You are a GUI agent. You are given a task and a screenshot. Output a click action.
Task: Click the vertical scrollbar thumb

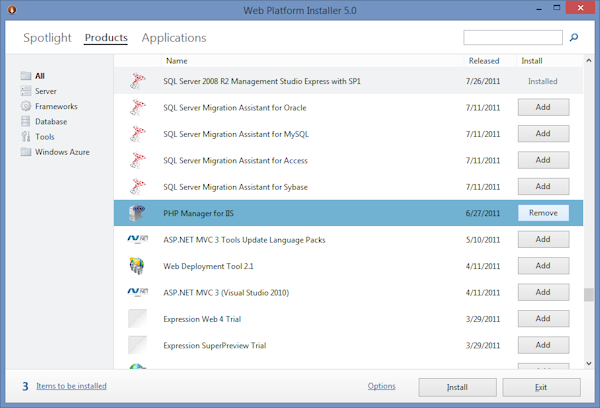pyautogui.click(x=589, y=295)
